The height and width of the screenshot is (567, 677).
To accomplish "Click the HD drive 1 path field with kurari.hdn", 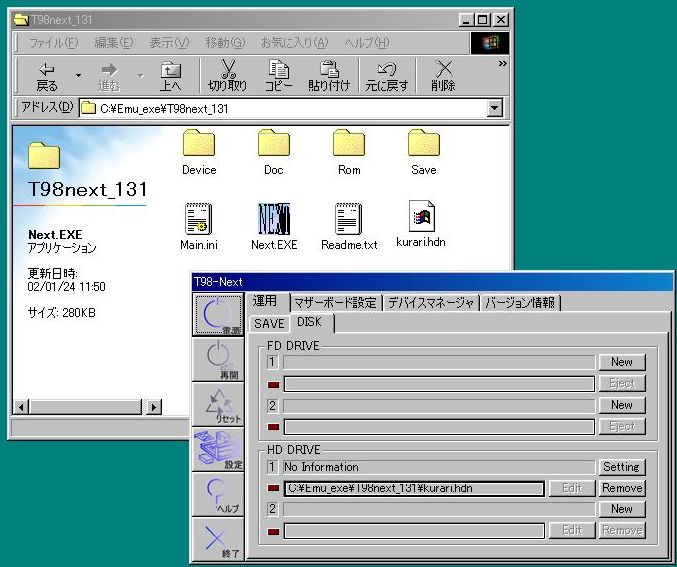I will point(414,488).
